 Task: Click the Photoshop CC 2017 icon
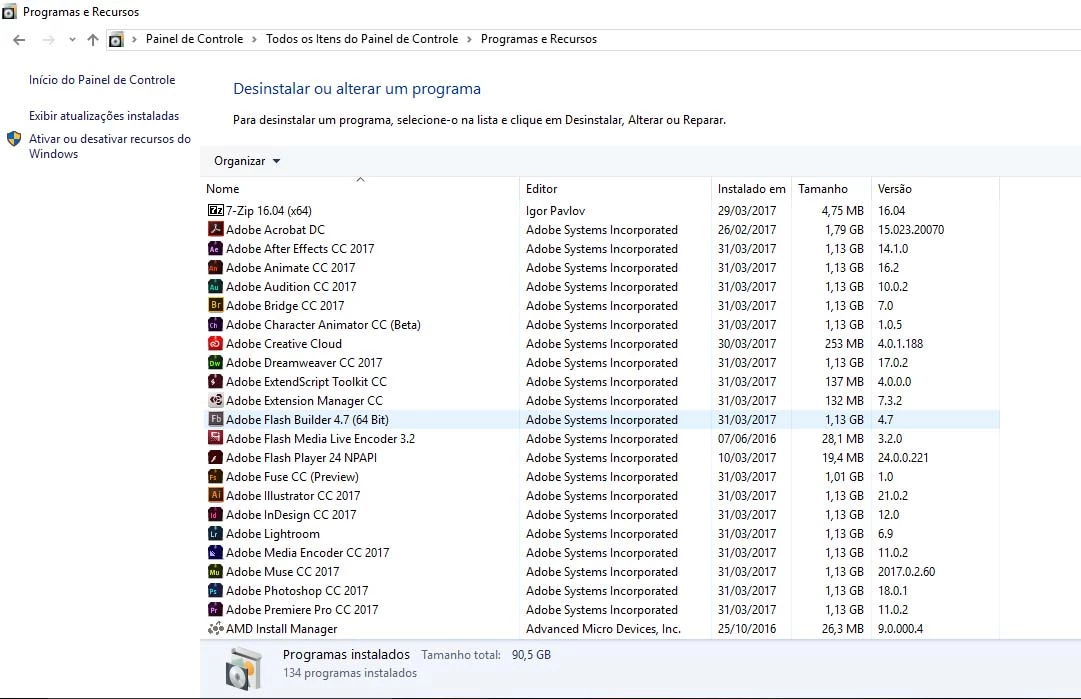[x=216, y=590]
